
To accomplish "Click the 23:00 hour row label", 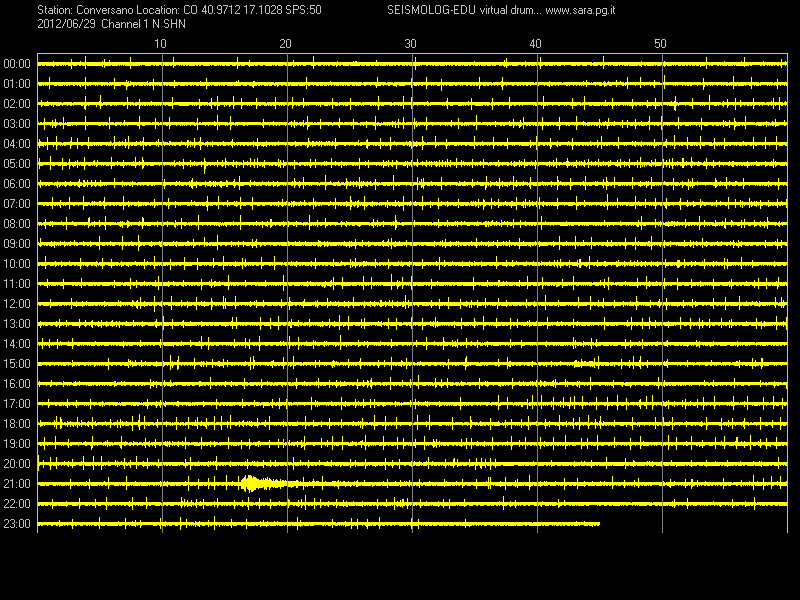I will (x=17, y=524).
